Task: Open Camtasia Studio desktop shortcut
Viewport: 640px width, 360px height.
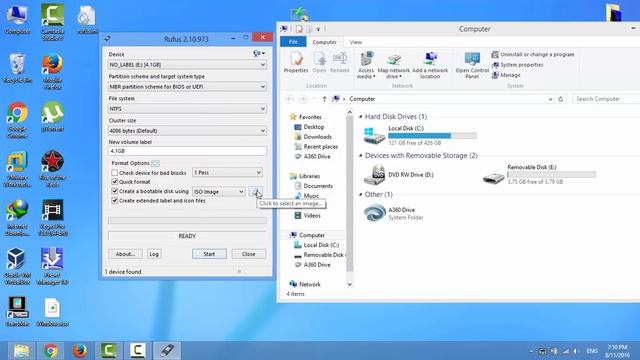Action: click(x=52, y=22)
